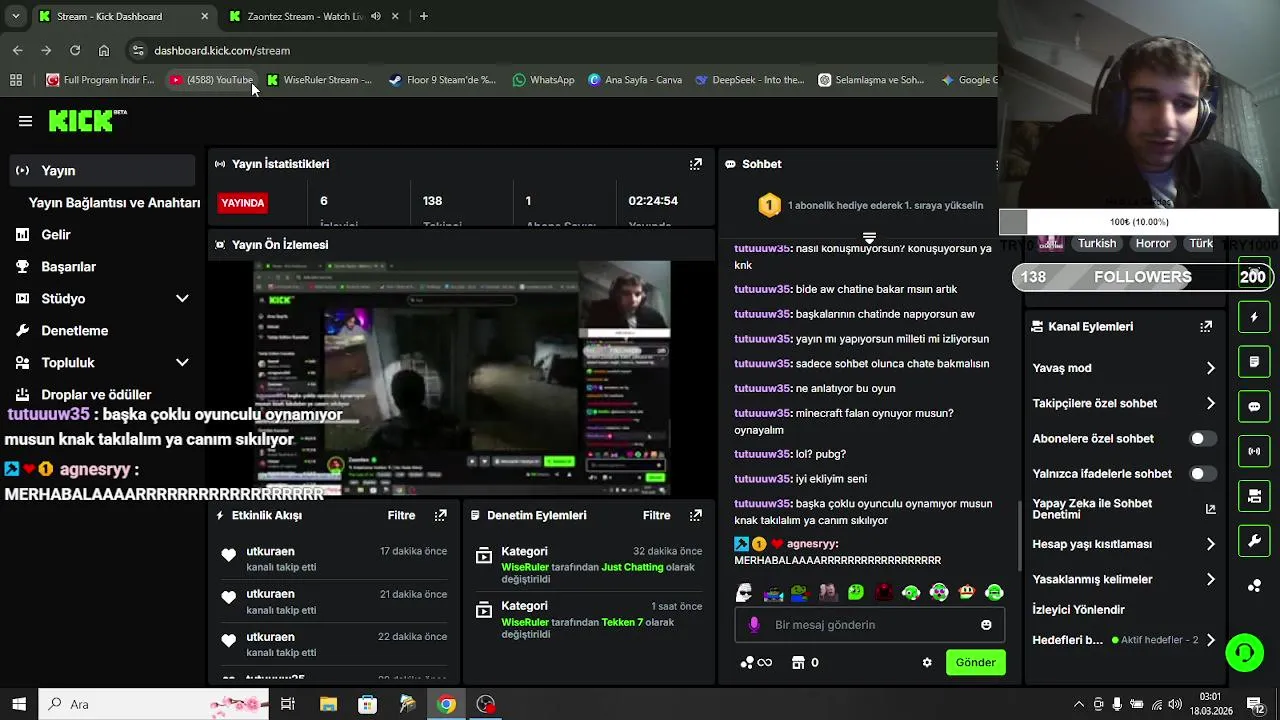Open Yapay Zeka ile Sohbet Denetimi link
Screen dimensions: 1280x720
1124,509
